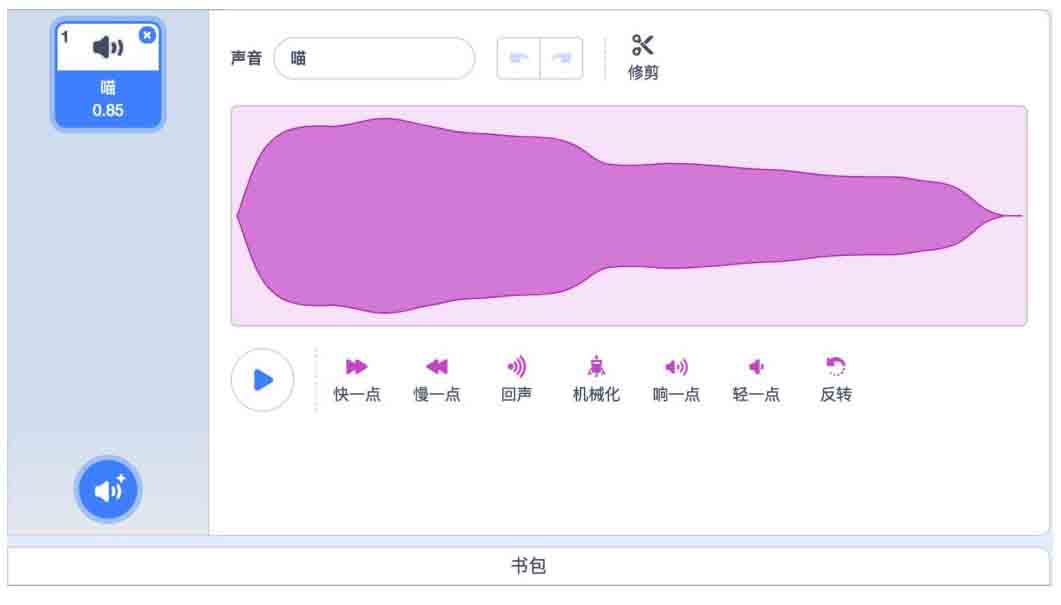Viewport: 1061px width, 605px height.
Task: Expand the 书包 (backpack) panel
Action: pyautogui.click(x=529, y=566)
